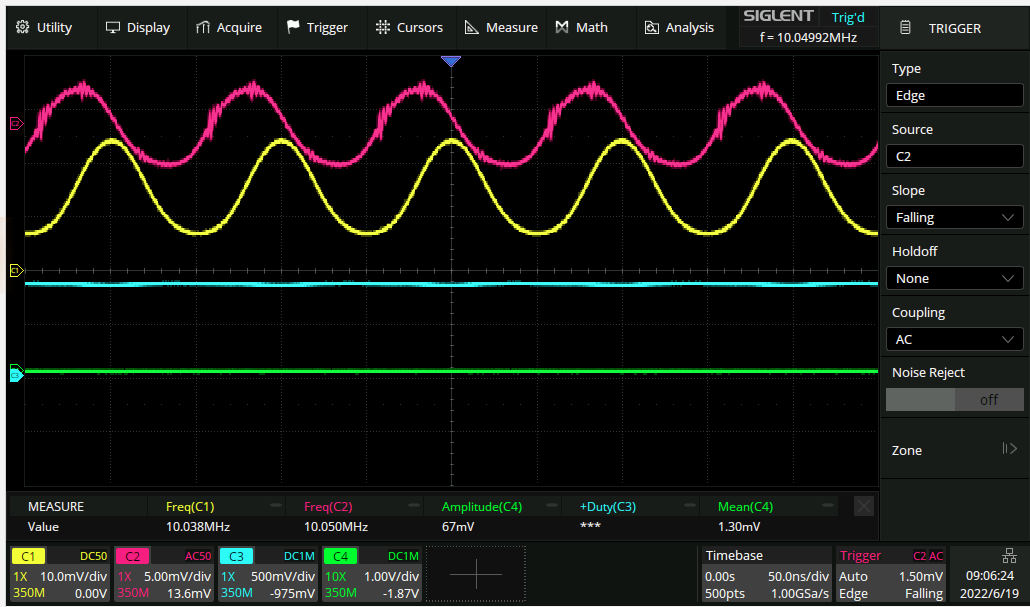Click the Display monitor icon
Viewport: 1030px width, 607px height.
pos(113,28)
